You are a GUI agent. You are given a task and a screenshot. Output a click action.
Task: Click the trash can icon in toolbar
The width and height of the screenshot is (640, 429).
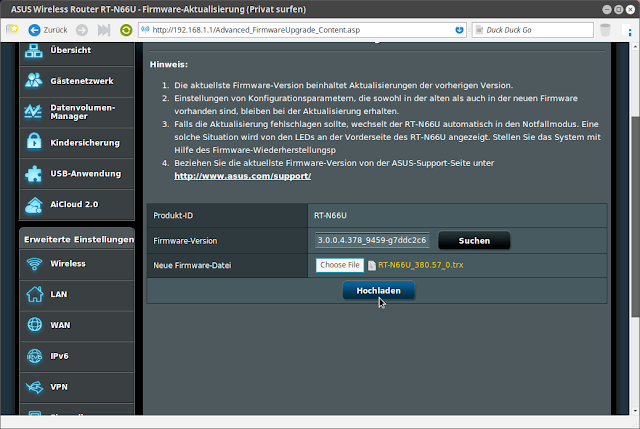(x=605, y=30)
